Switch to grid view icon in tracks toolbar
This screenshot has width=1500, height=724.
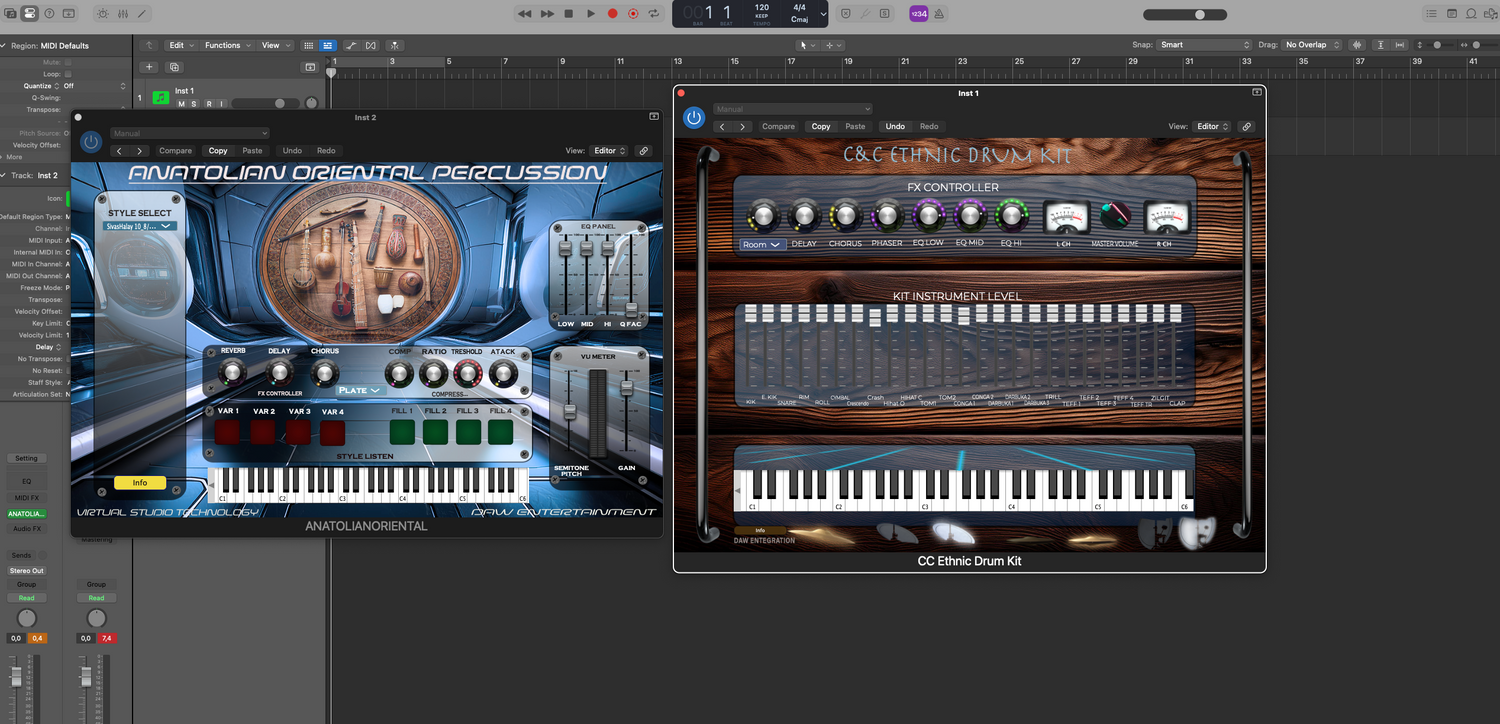coord(308,45)
